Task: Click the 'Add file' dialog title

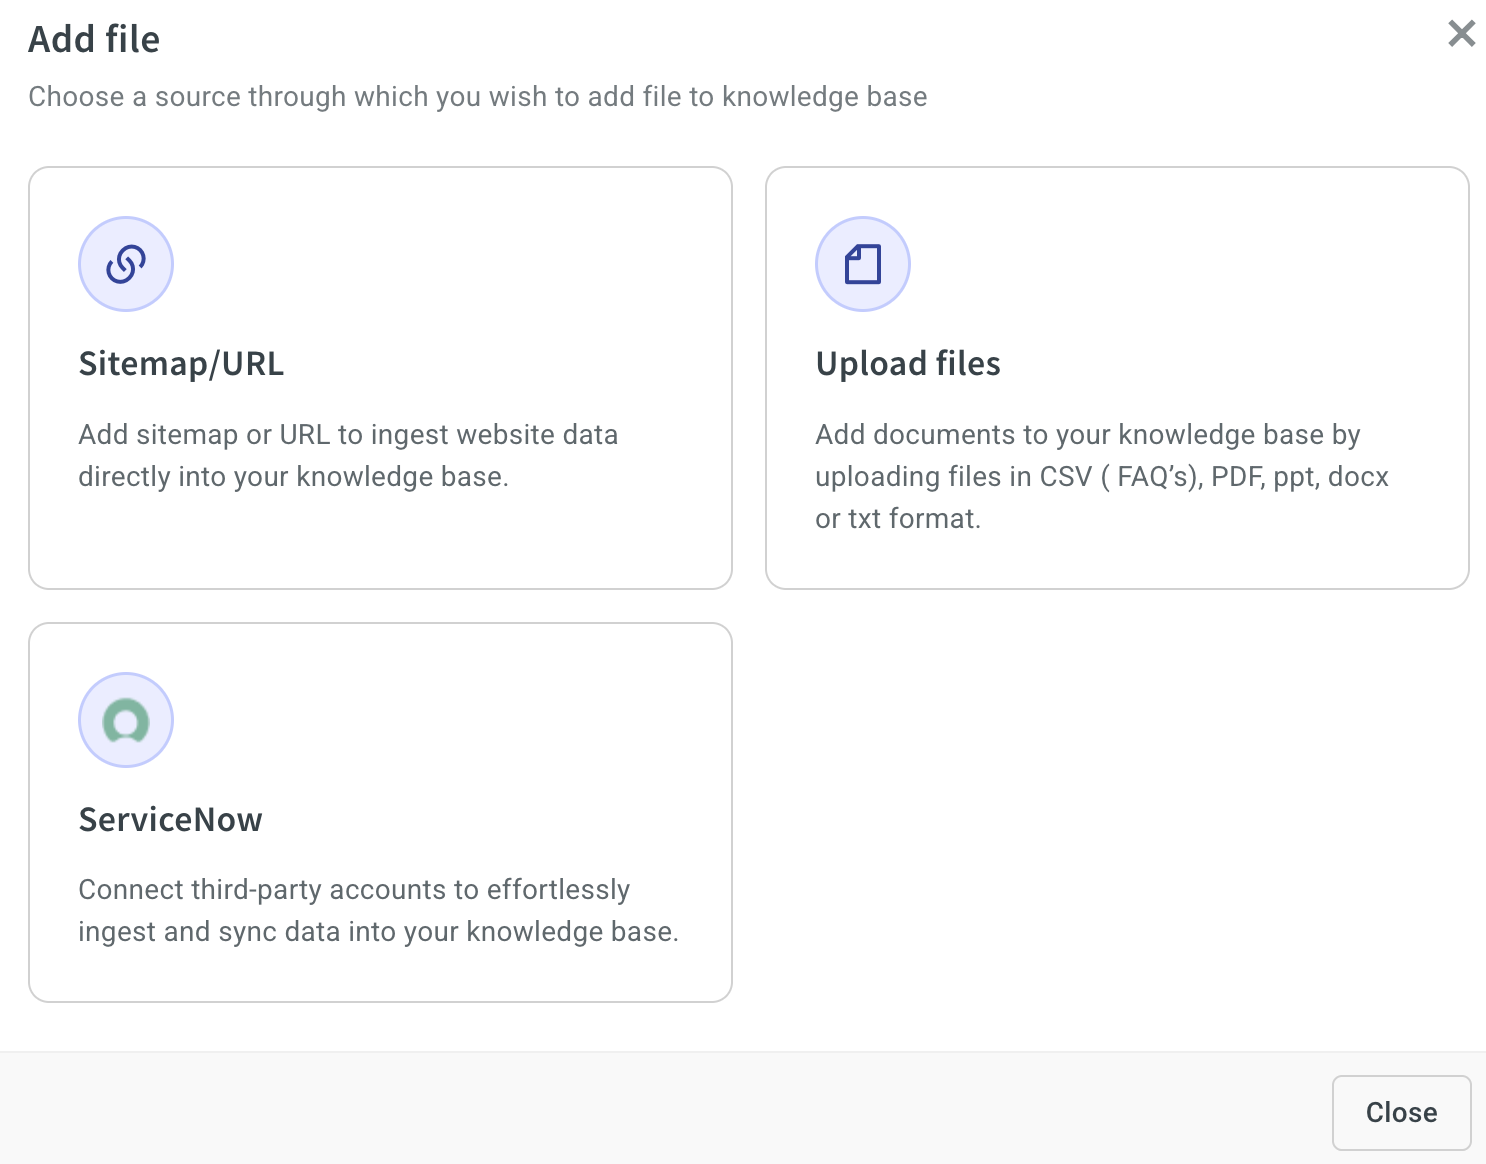Action: click(94, 40)
